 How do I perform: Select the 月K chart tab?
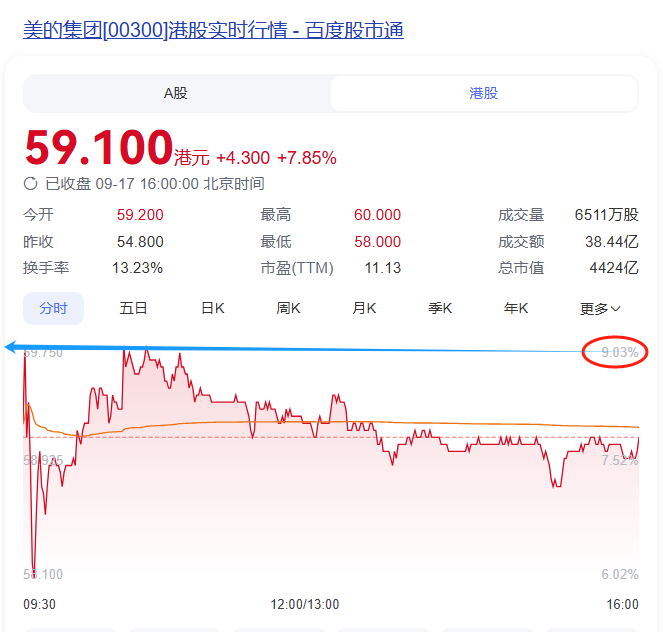(x=364, y=308)
